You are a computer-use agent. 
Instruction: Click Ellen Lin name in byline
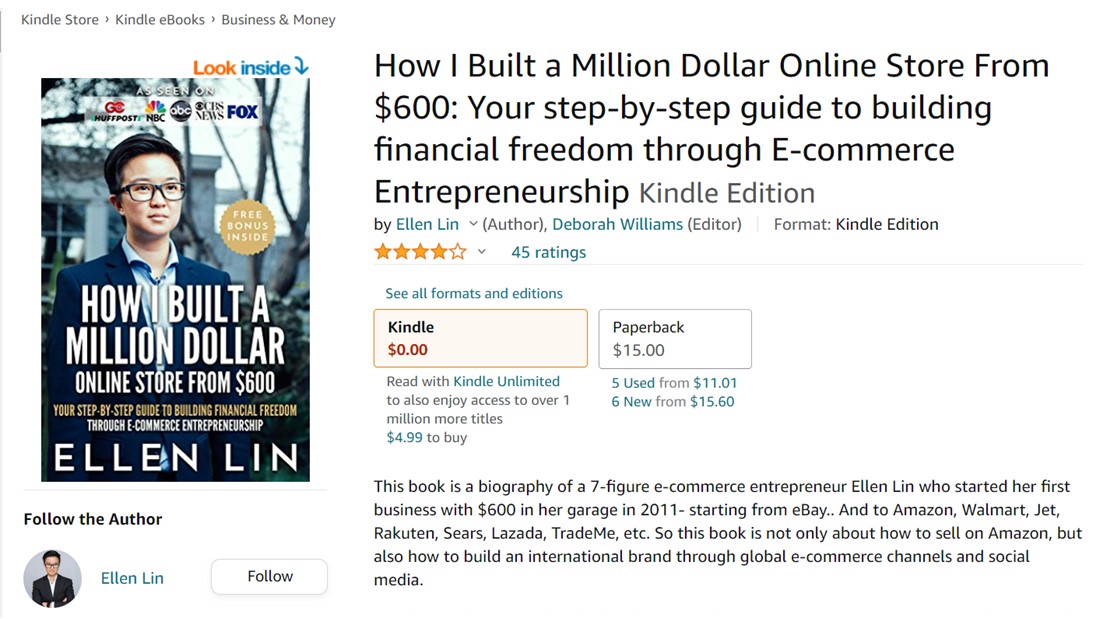click(x=427, y=224)
